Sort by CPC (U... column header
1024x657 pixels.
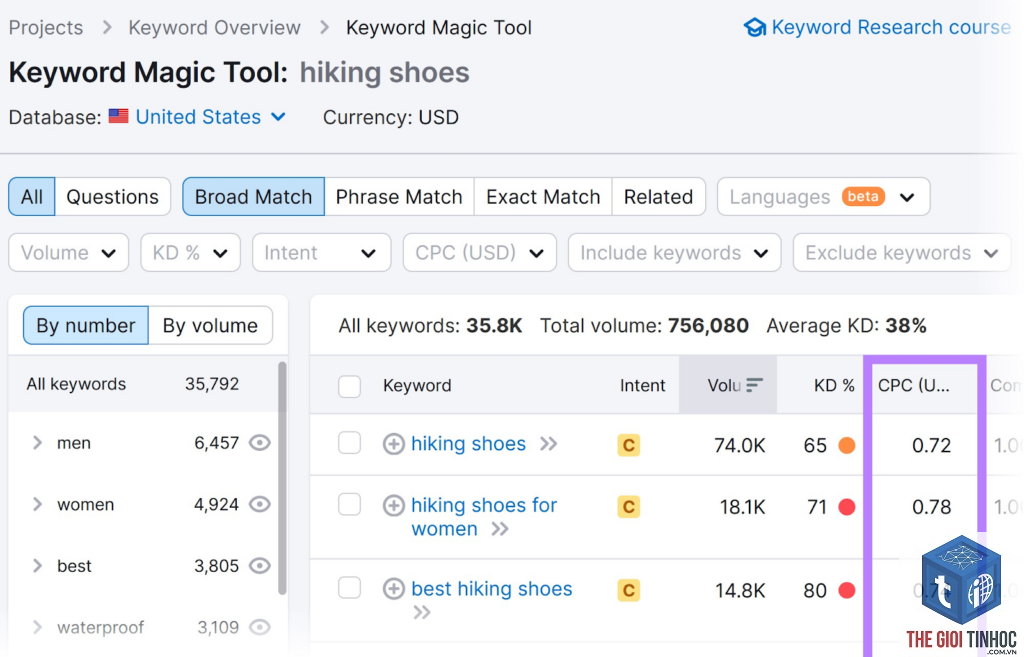(914, 385)
